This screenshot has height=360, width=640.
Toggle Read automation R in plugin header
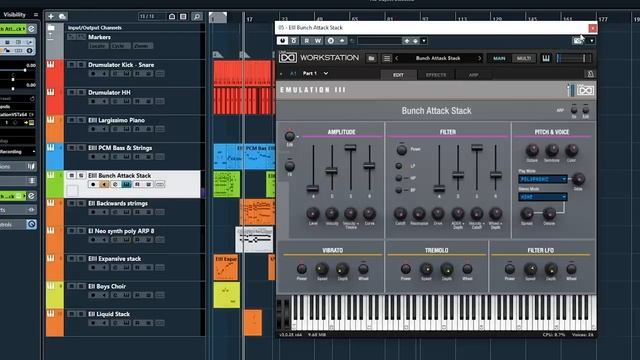307,41
